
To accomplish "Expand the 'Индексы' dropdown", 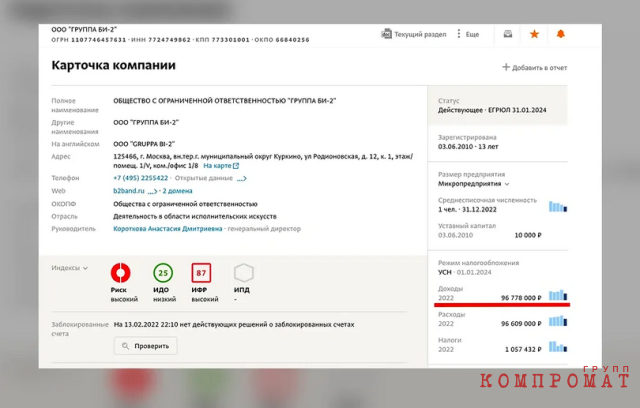I will point(69,268).
